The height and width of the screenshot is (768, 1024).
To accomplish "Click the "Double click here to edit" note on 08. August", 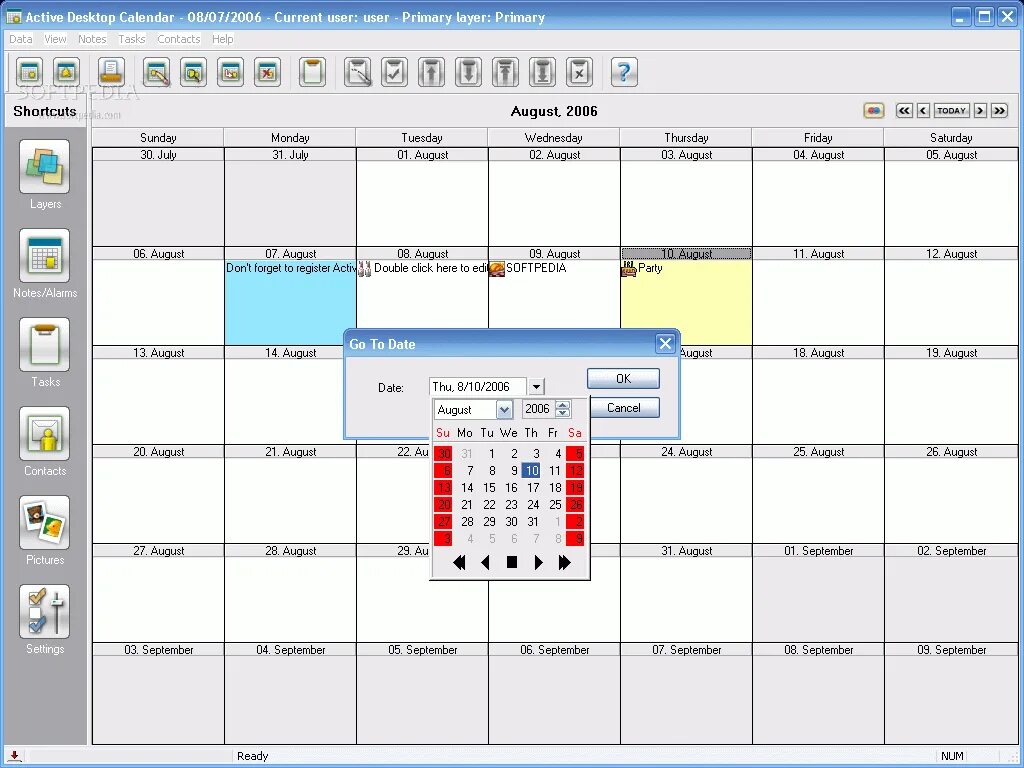I will pos(430,268).
